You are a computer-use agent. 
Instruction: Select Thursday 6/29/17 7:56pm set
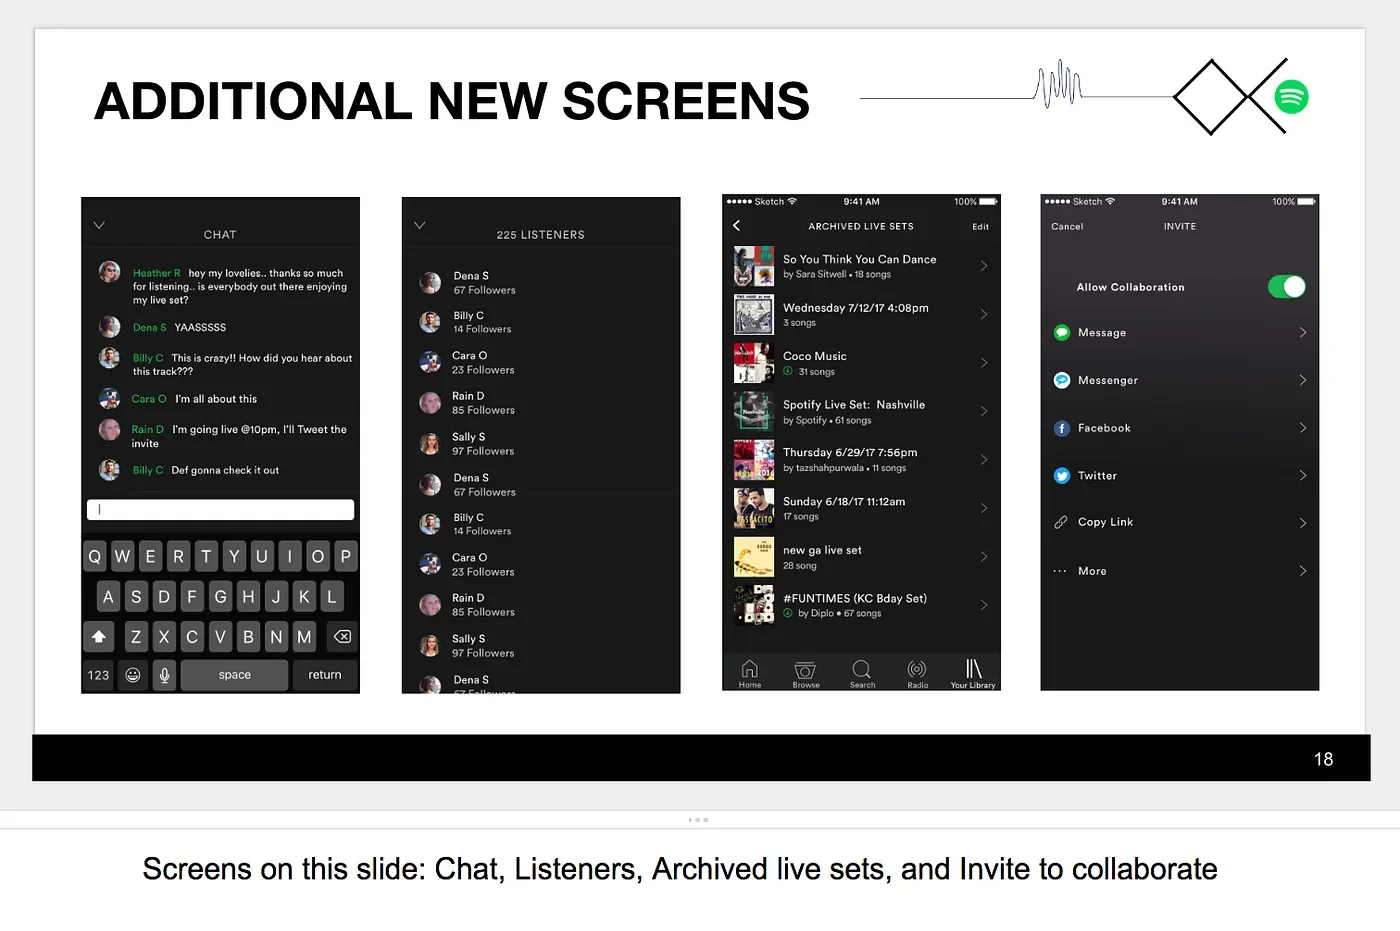[x=861, y=460]
